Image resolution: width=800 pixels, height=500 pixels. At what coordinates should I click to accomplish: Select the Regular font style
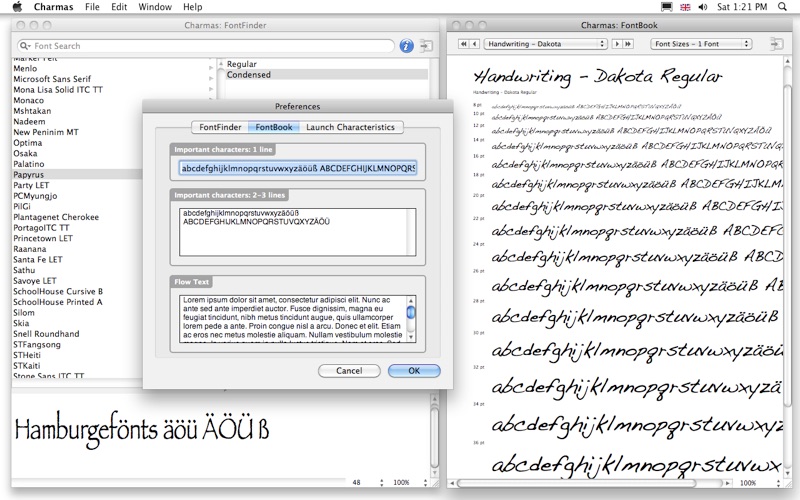click(x=242, y=64)
